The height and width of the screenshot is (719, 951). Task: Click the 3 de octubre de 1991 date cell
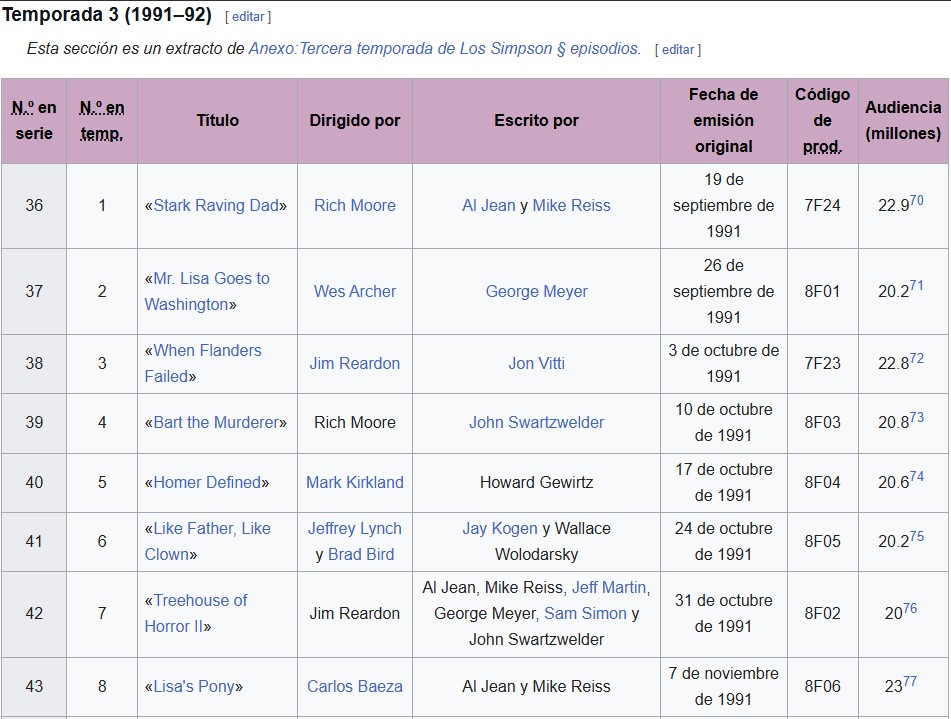724,363
